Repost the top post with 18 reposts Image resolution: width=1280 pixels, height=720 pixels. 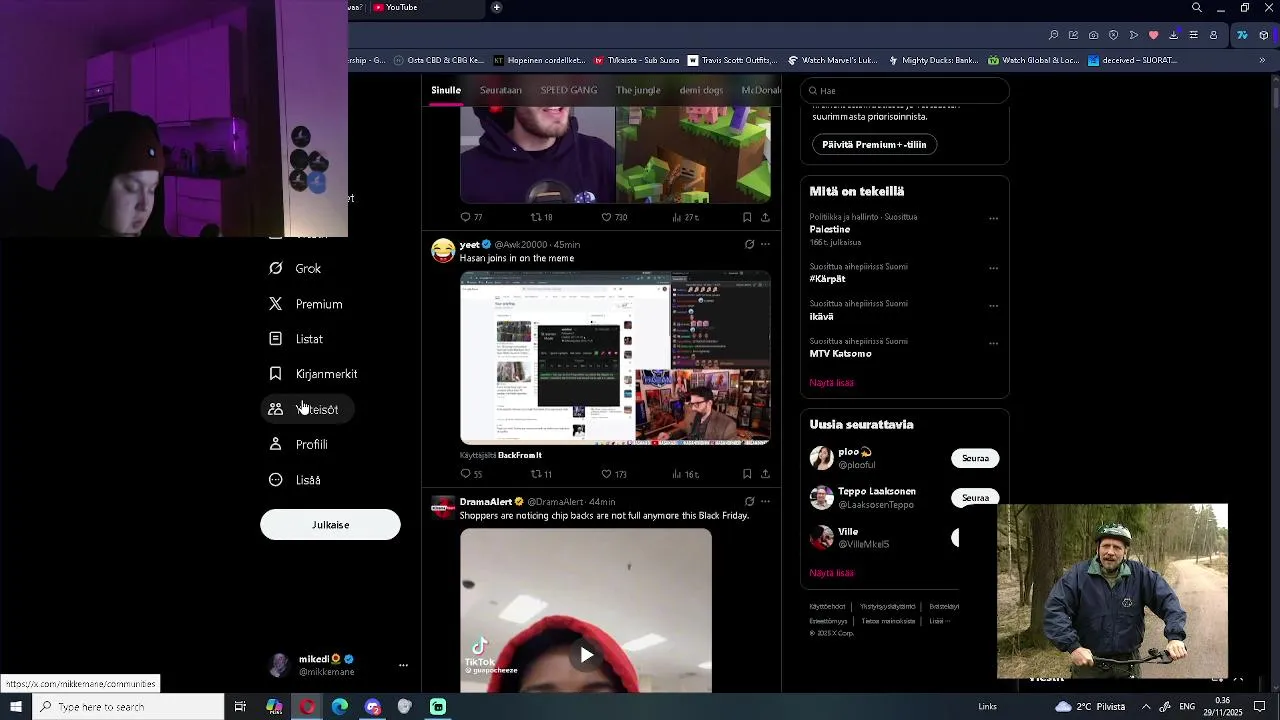[x=536, y=217]
